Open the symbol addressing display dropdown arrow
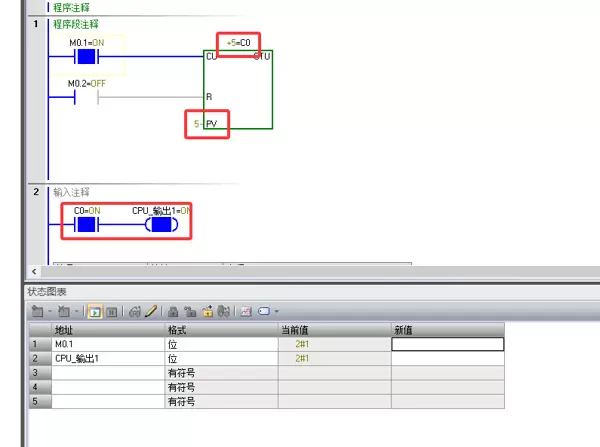The height and width of the screenshot is (447, 600). click(277, 311)
